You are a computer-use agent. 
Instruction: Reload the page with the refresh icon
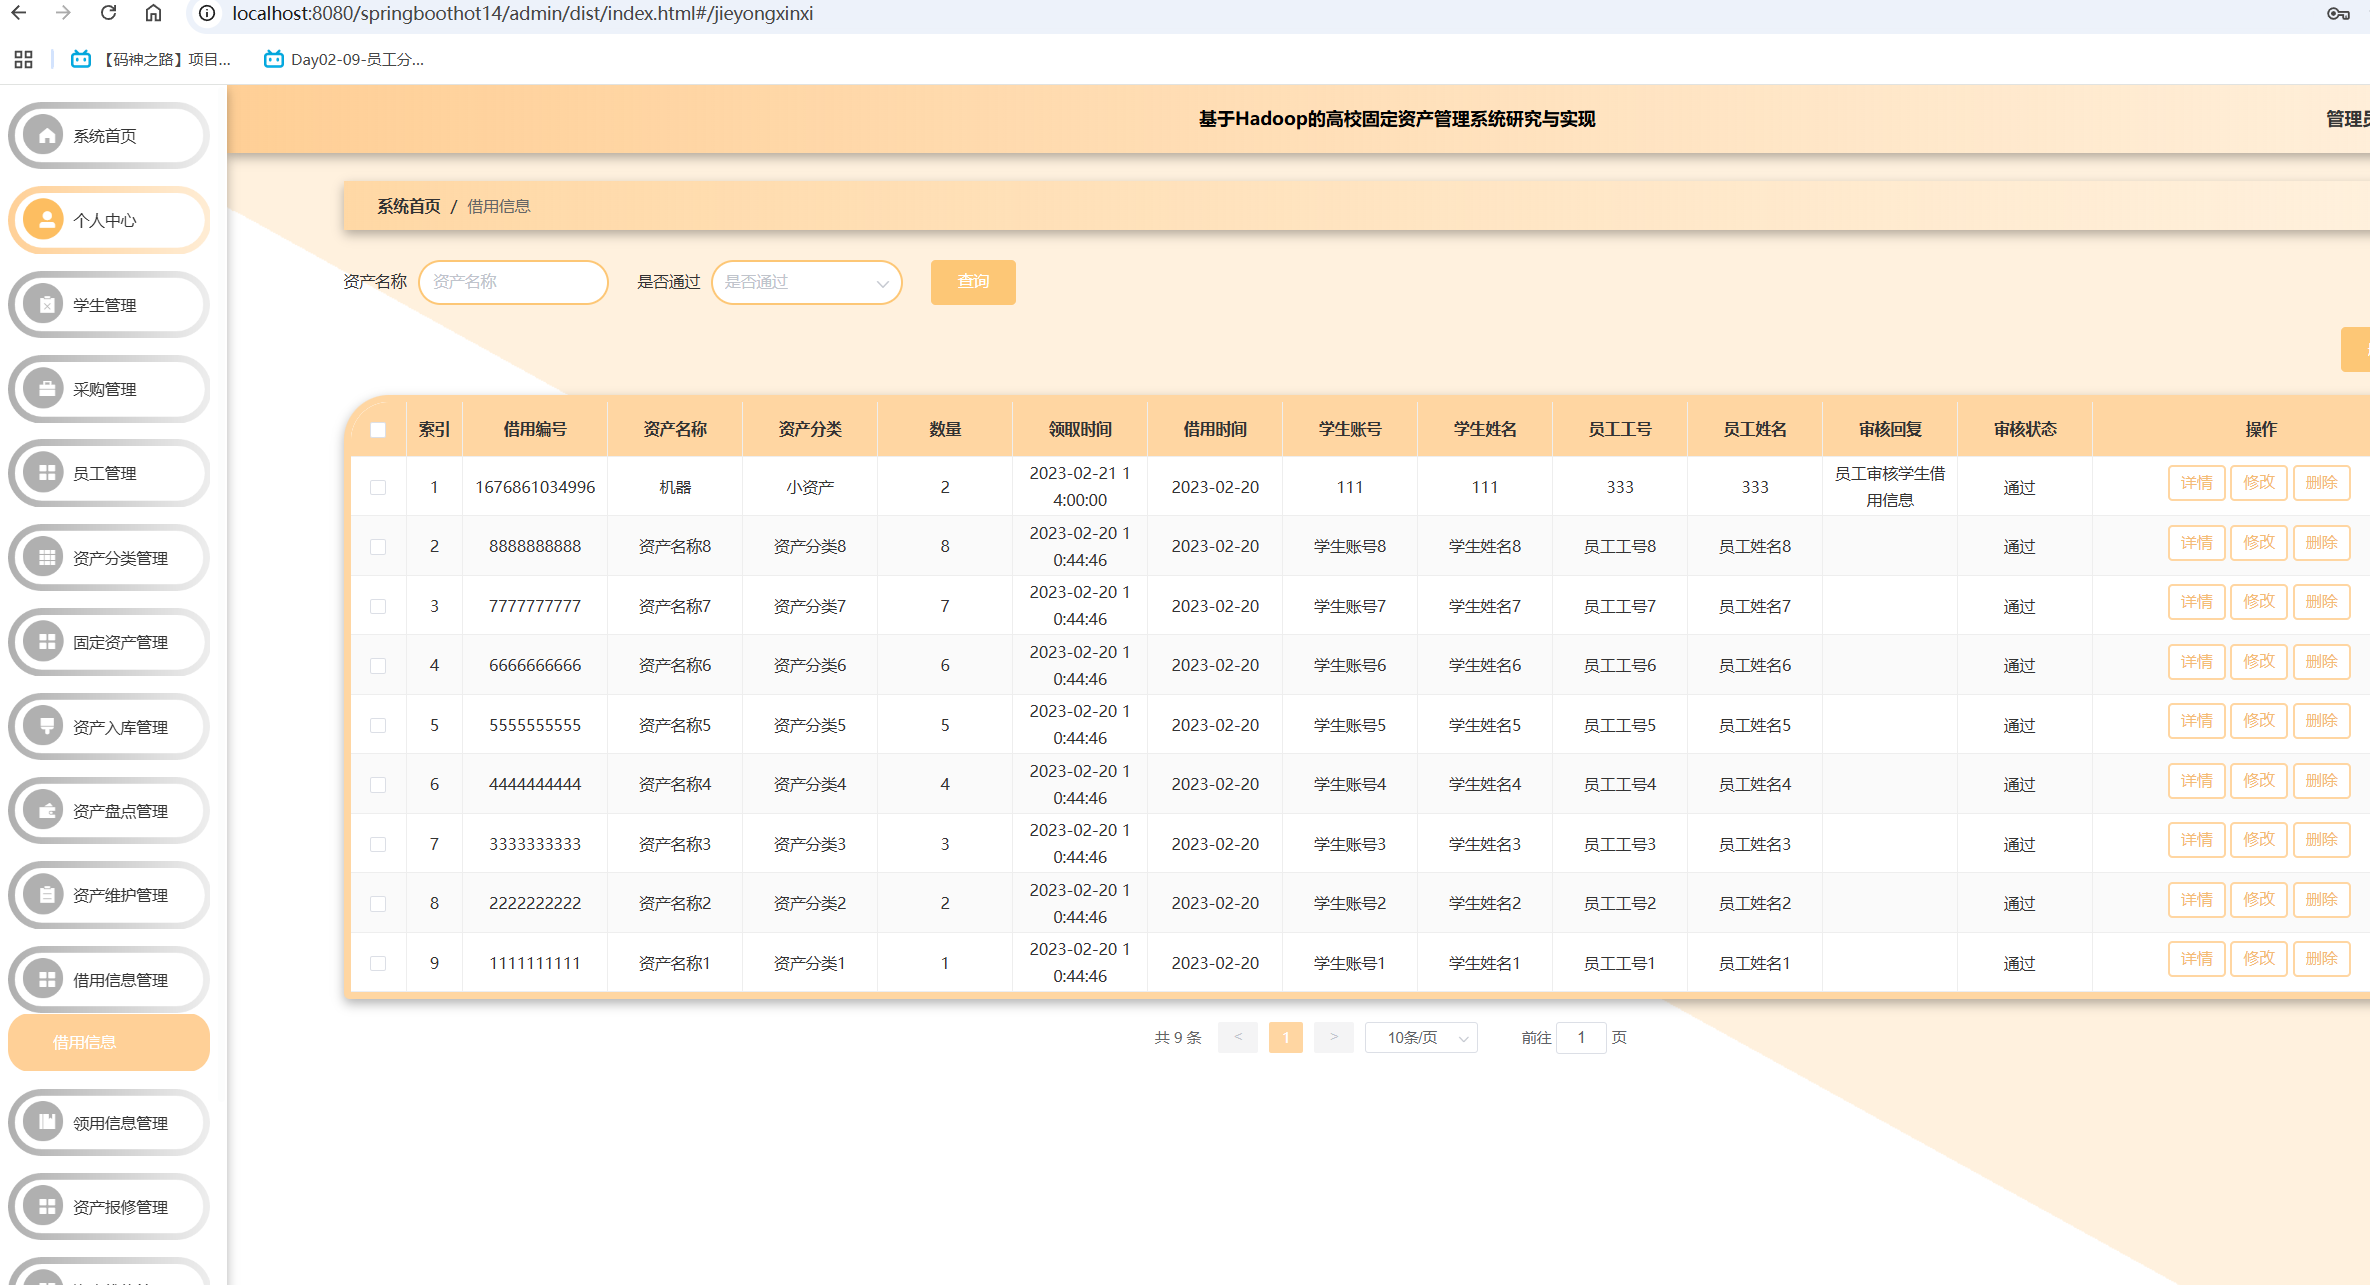pyautogui.click(x=108, y=13)
